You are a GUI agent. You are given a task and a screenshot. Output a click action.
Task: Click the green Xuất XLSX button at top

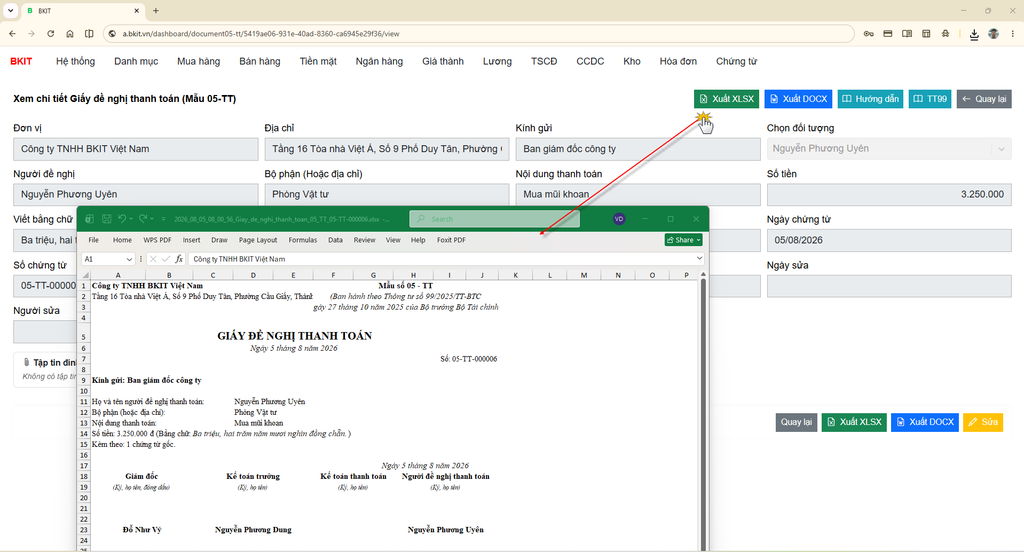[726, 99]
